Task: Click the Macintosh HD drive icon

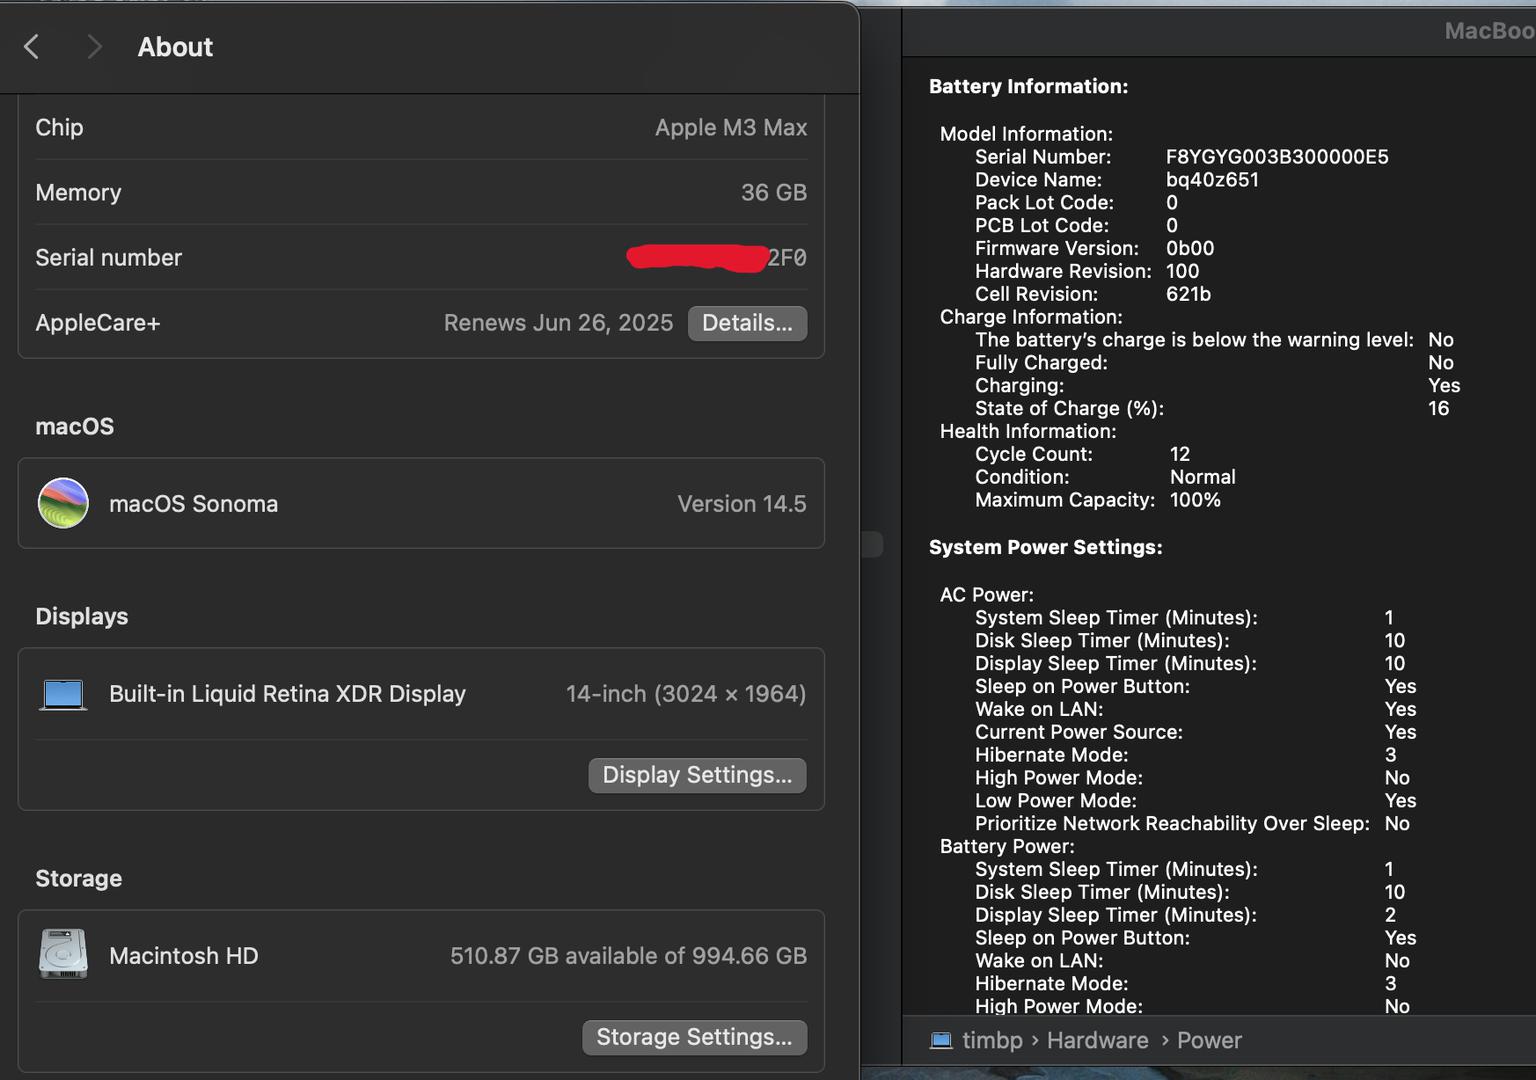Action: pos(63,954)
